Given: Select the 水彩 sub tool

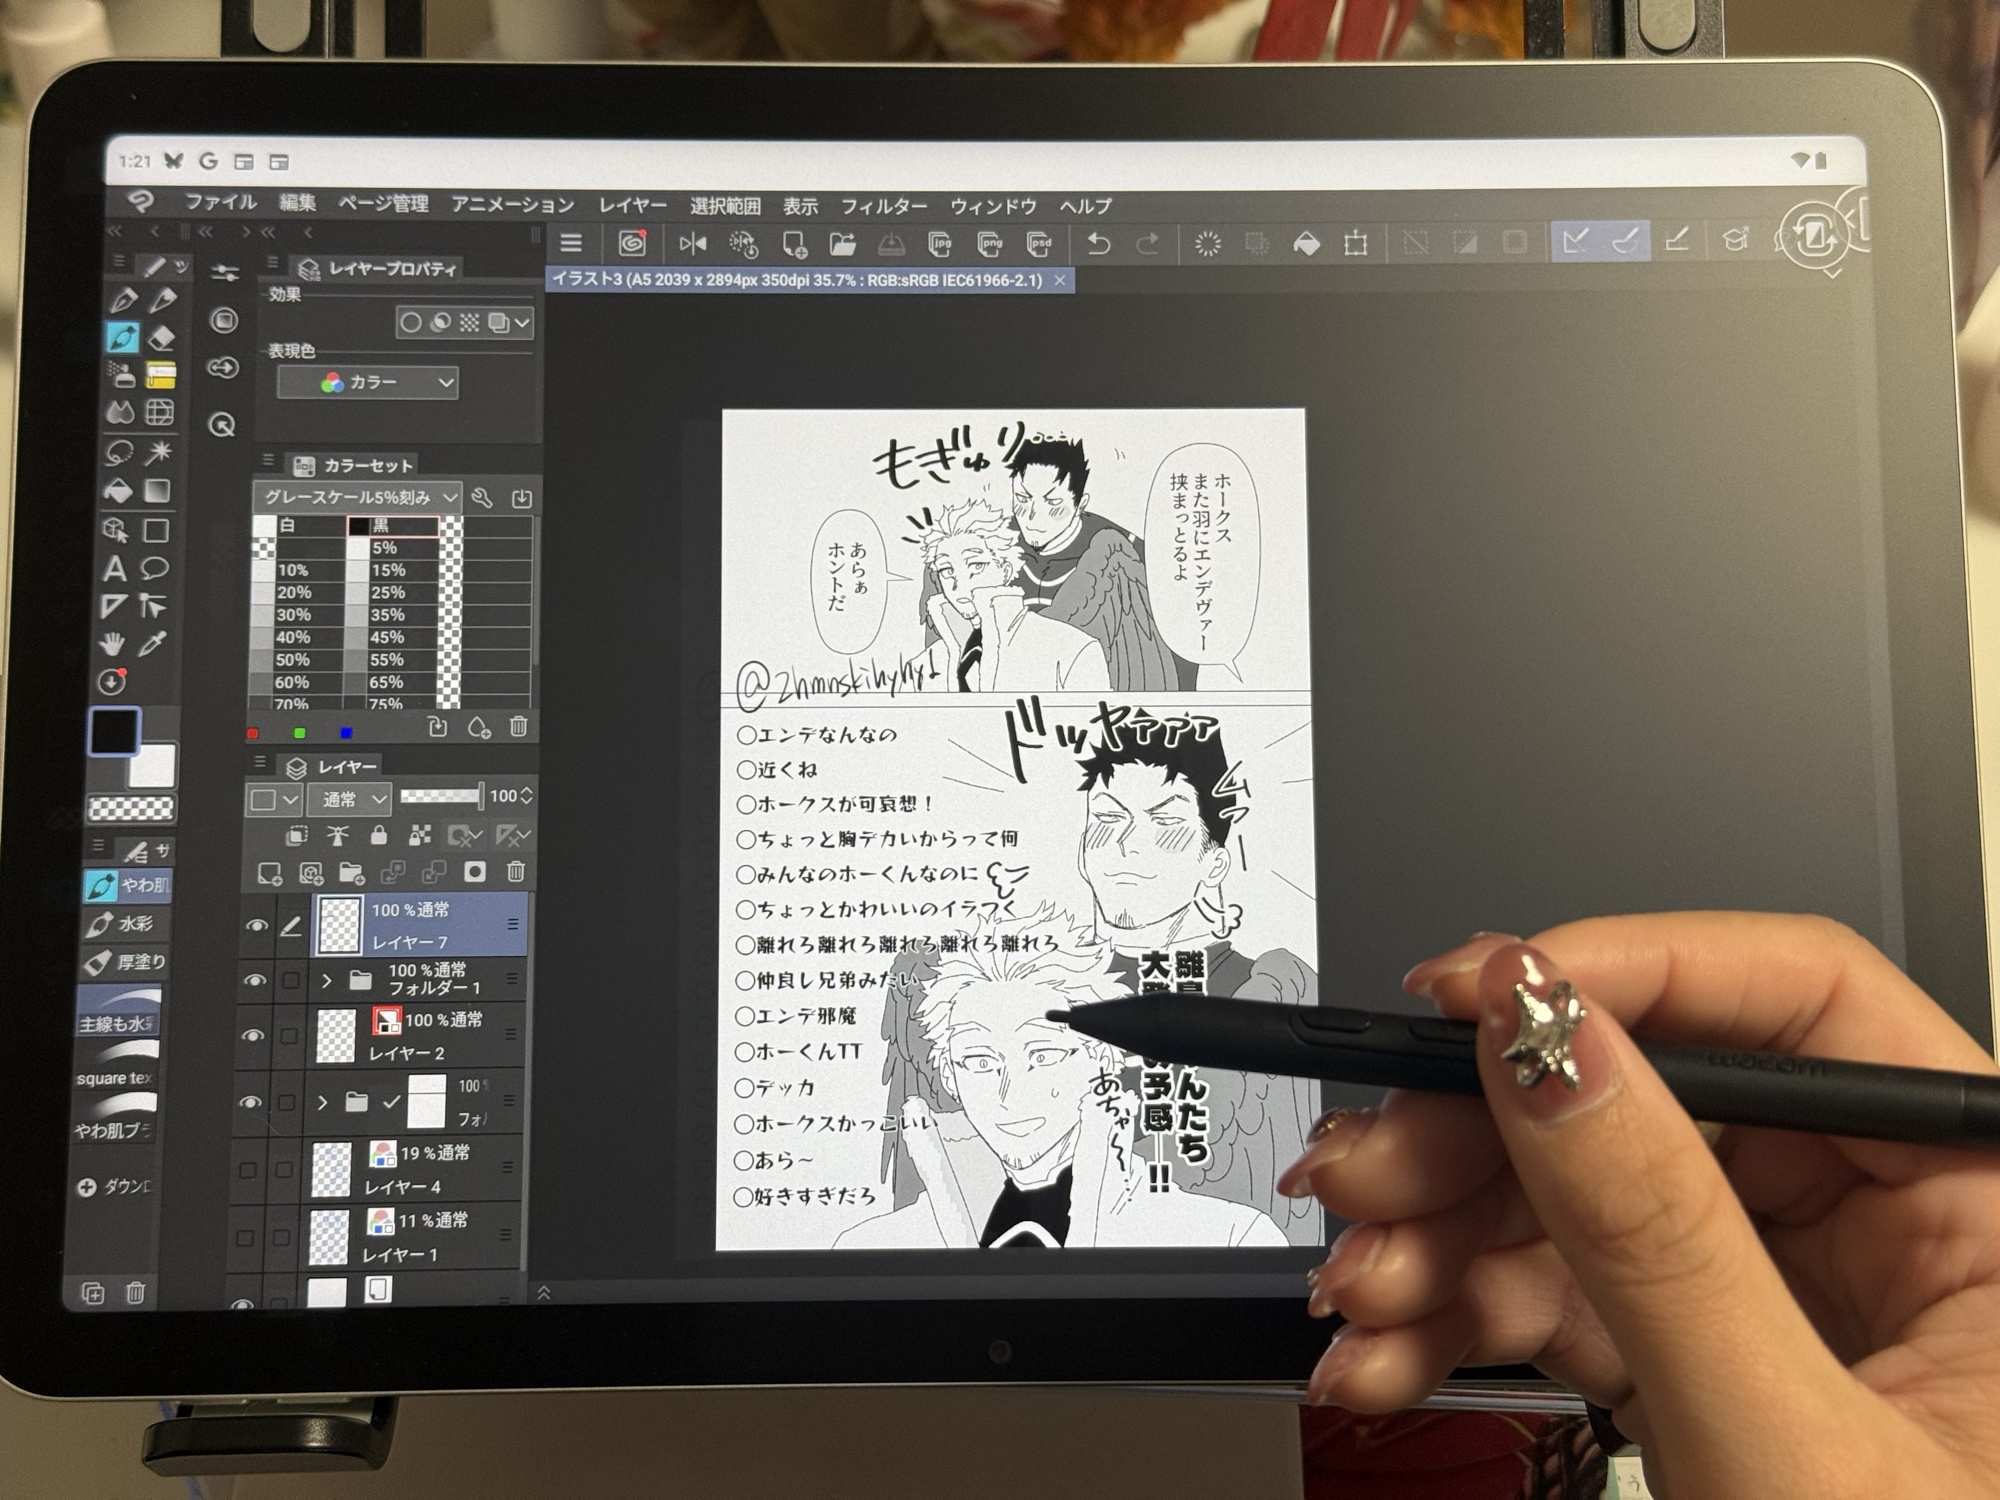Looking at the screenshot, I should [127, 923].
